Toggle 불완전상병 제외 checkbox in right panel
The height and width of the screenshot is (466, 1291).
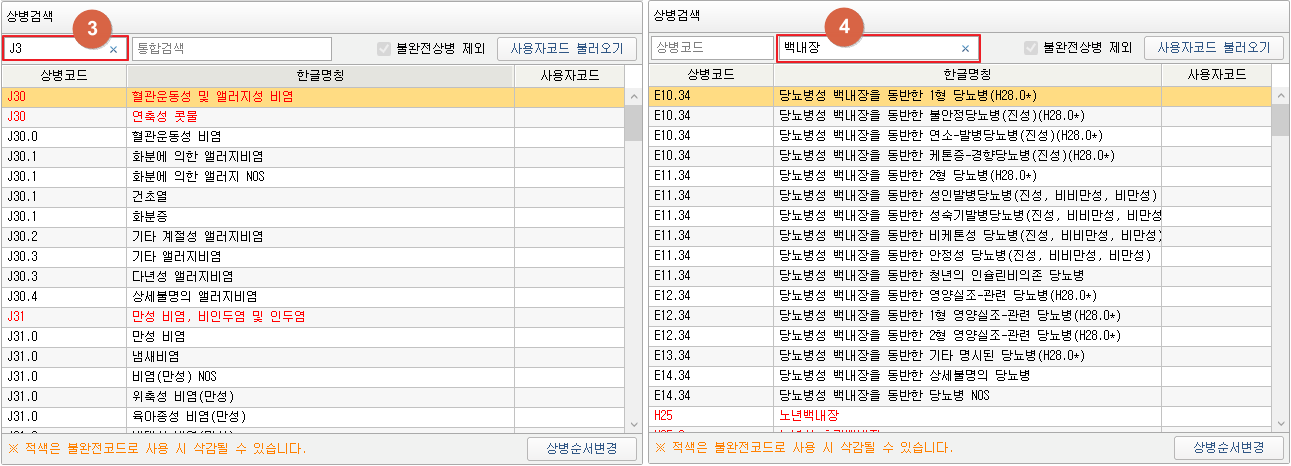click(x=1031, y=48)
